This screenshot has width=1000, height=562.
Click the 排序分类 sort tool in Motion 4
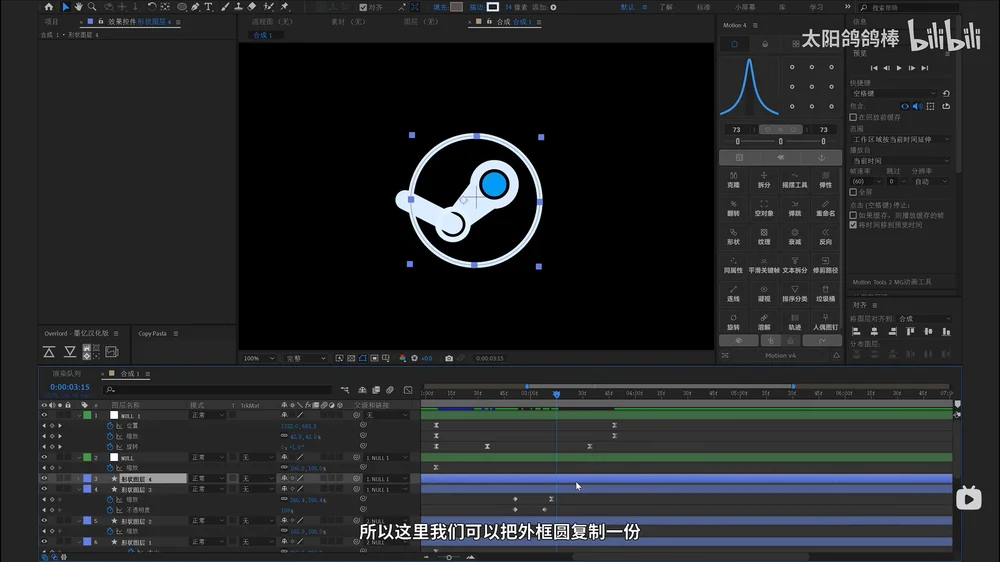pos(795,294)
